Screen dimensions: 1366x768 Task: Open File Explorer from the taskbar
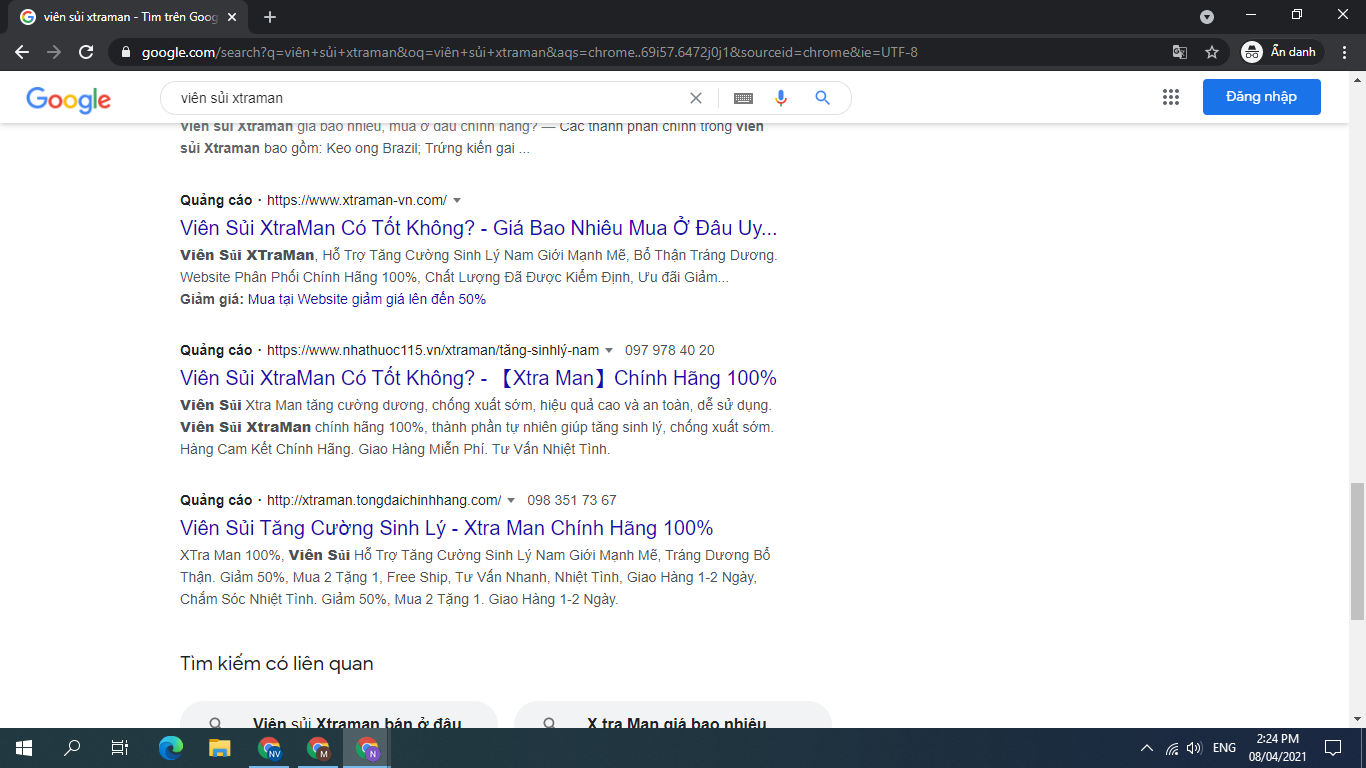[220, 748]
